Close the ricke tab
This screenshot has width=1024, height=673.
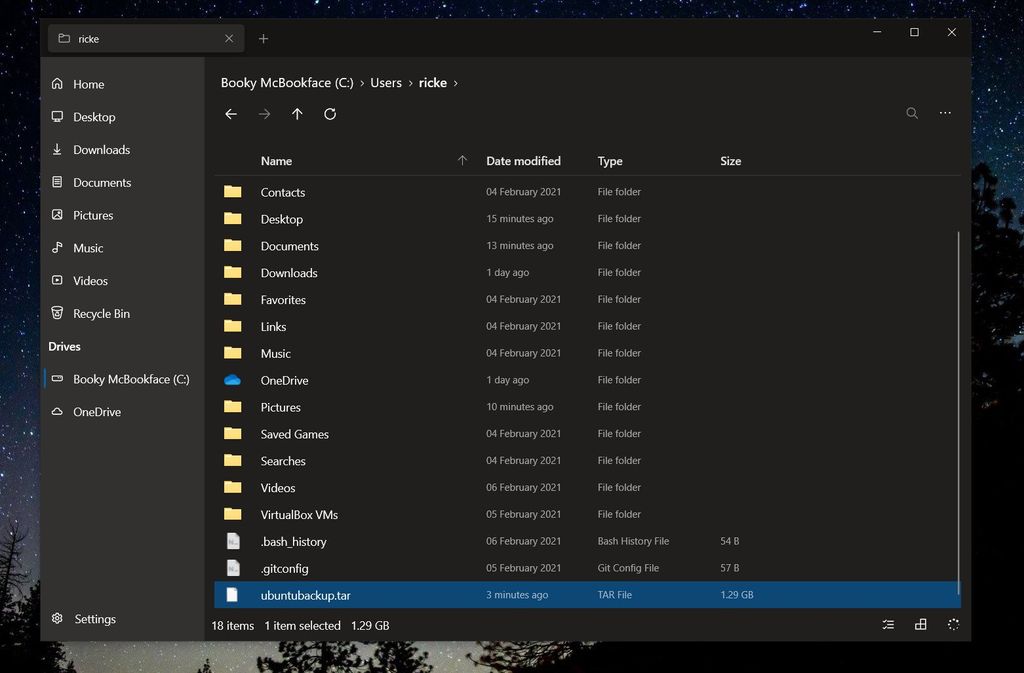tap(229, 38)
